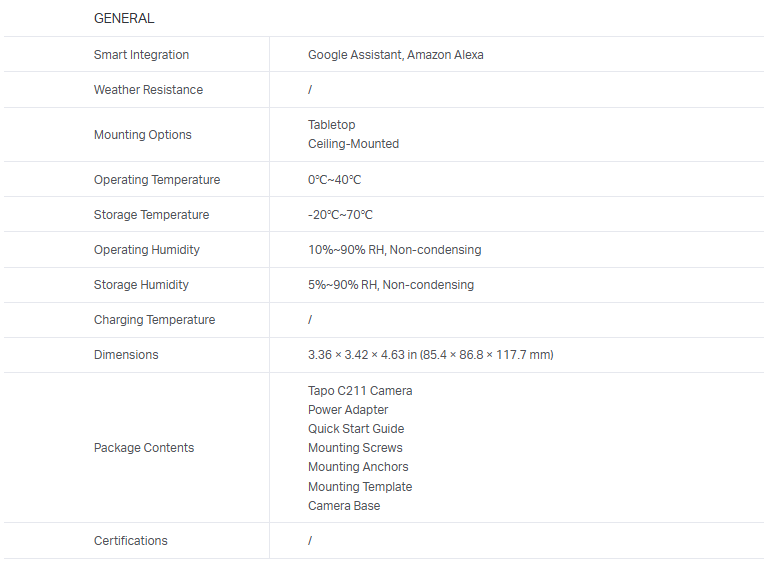This screenshot has width=766, height=568.
Task: Select the 5%~90% RH storage humidity value
Action: (390, 285)
